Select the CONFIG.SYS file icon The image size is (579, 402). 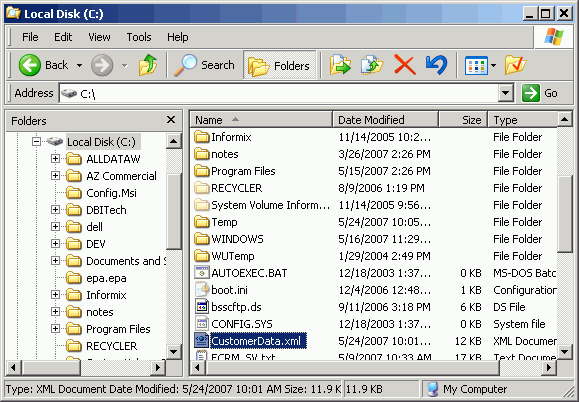202,324
